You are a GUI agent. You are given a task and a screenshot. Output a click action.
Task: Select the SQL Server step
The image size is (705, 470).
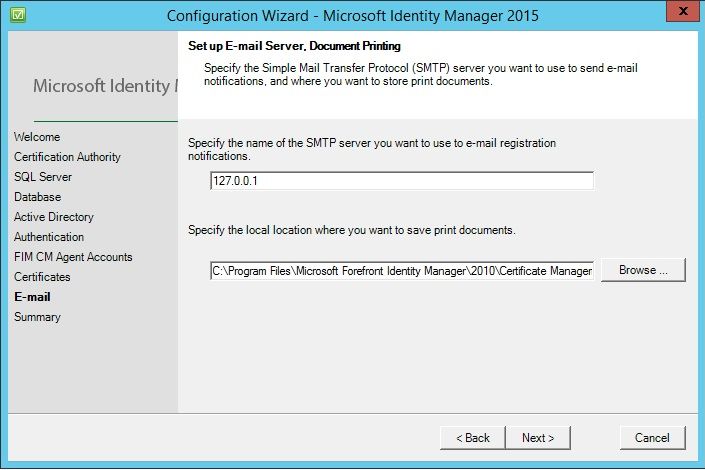[43, 177]
